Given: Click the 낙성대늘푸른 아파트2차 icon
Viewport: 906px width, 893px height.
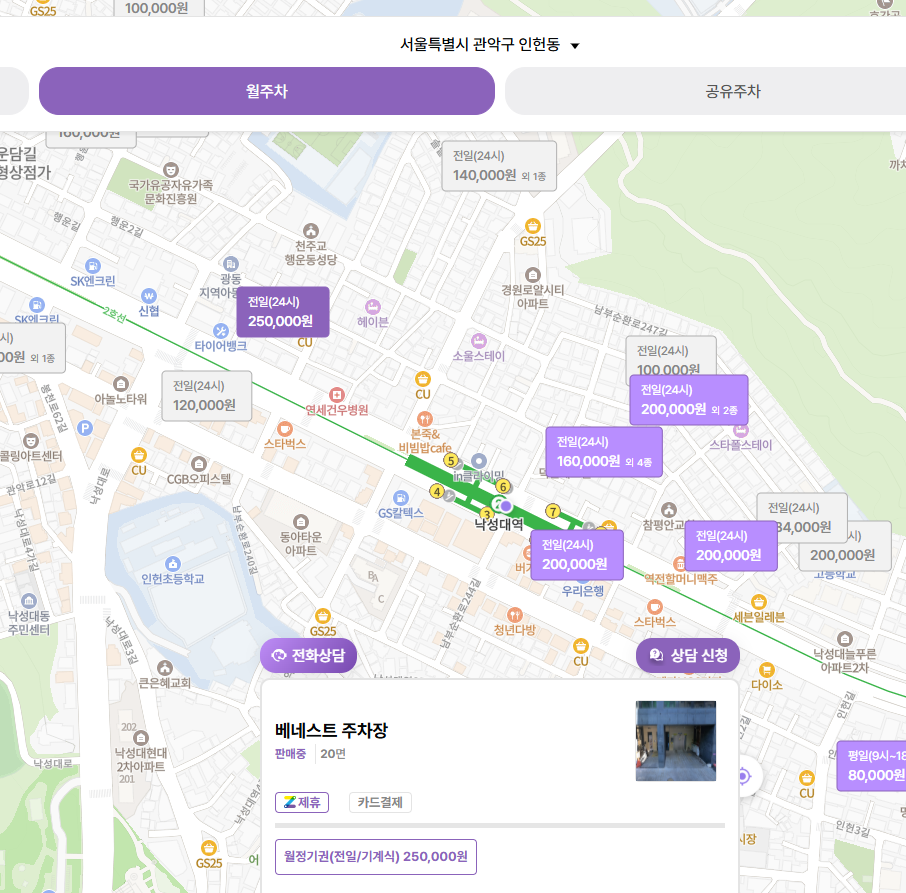Looking at the screenshot, I should click(845, 638).
